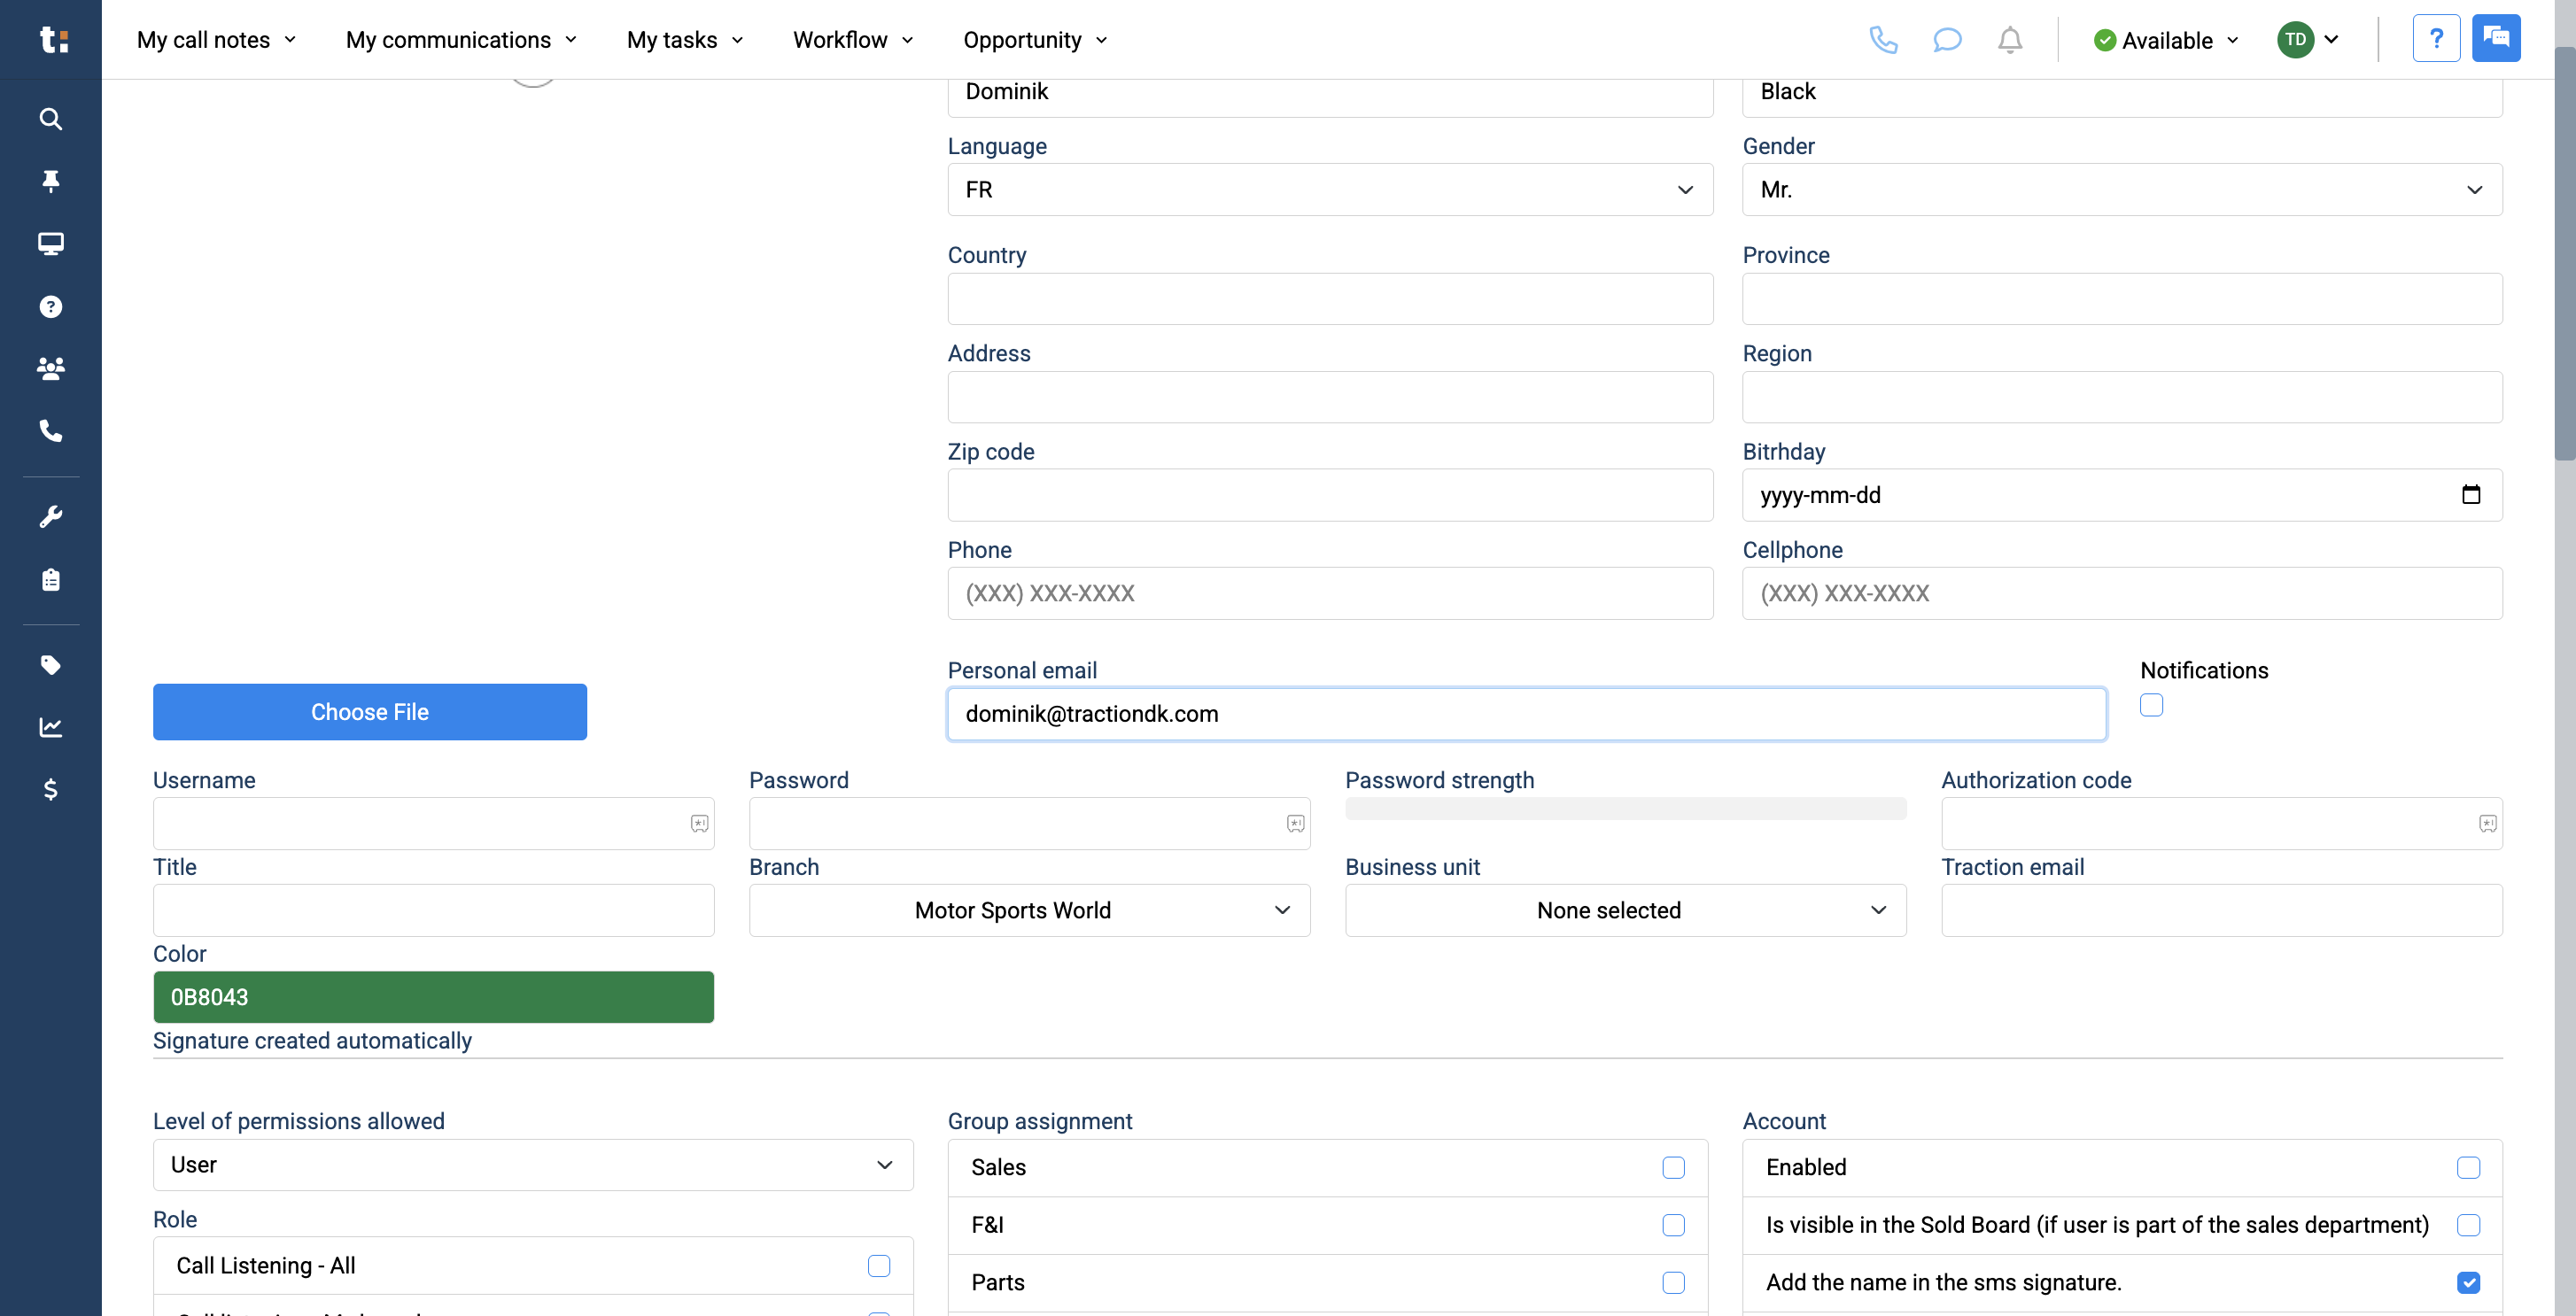Uncheck 'Add the name in the sms signature'
The width and height of the screenshot is (2576, 1316).
pos(2470,1282)
